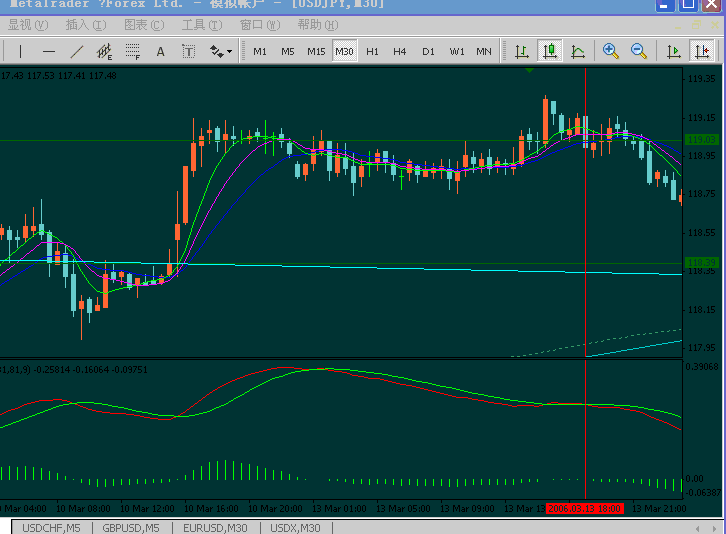Viewport: 726px width, 534px height.
Task: Close the inner chart window
Action: pos(715,25)
